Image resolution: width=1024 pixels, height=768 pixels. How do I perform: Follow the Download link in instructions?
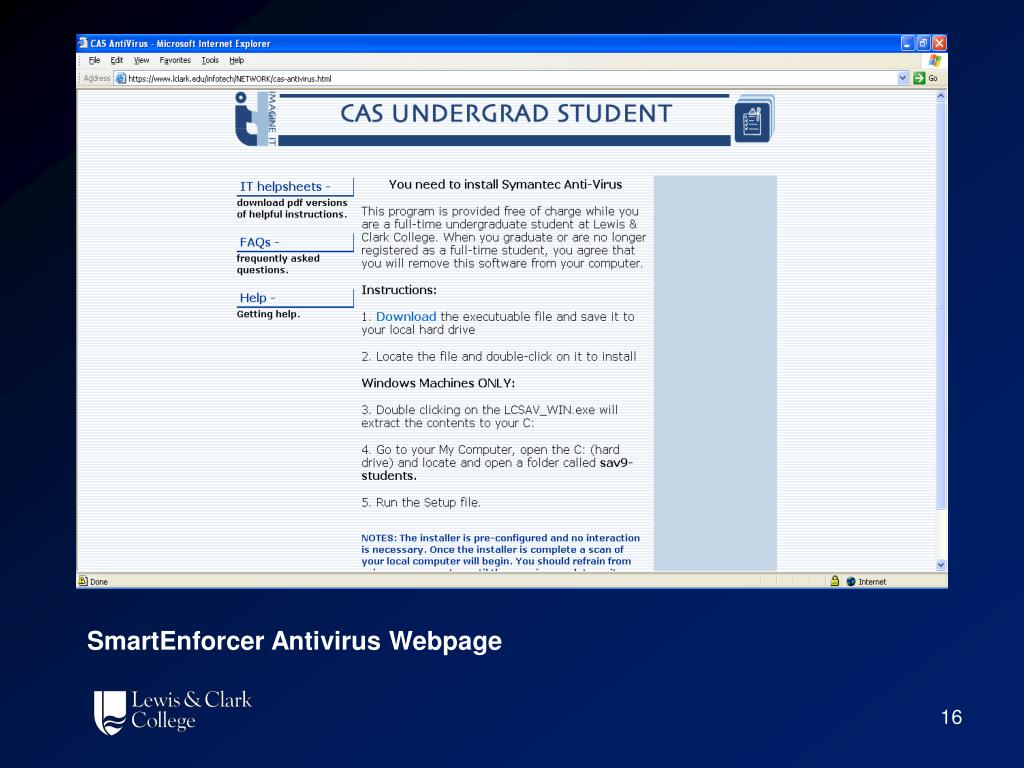[406, 317]
